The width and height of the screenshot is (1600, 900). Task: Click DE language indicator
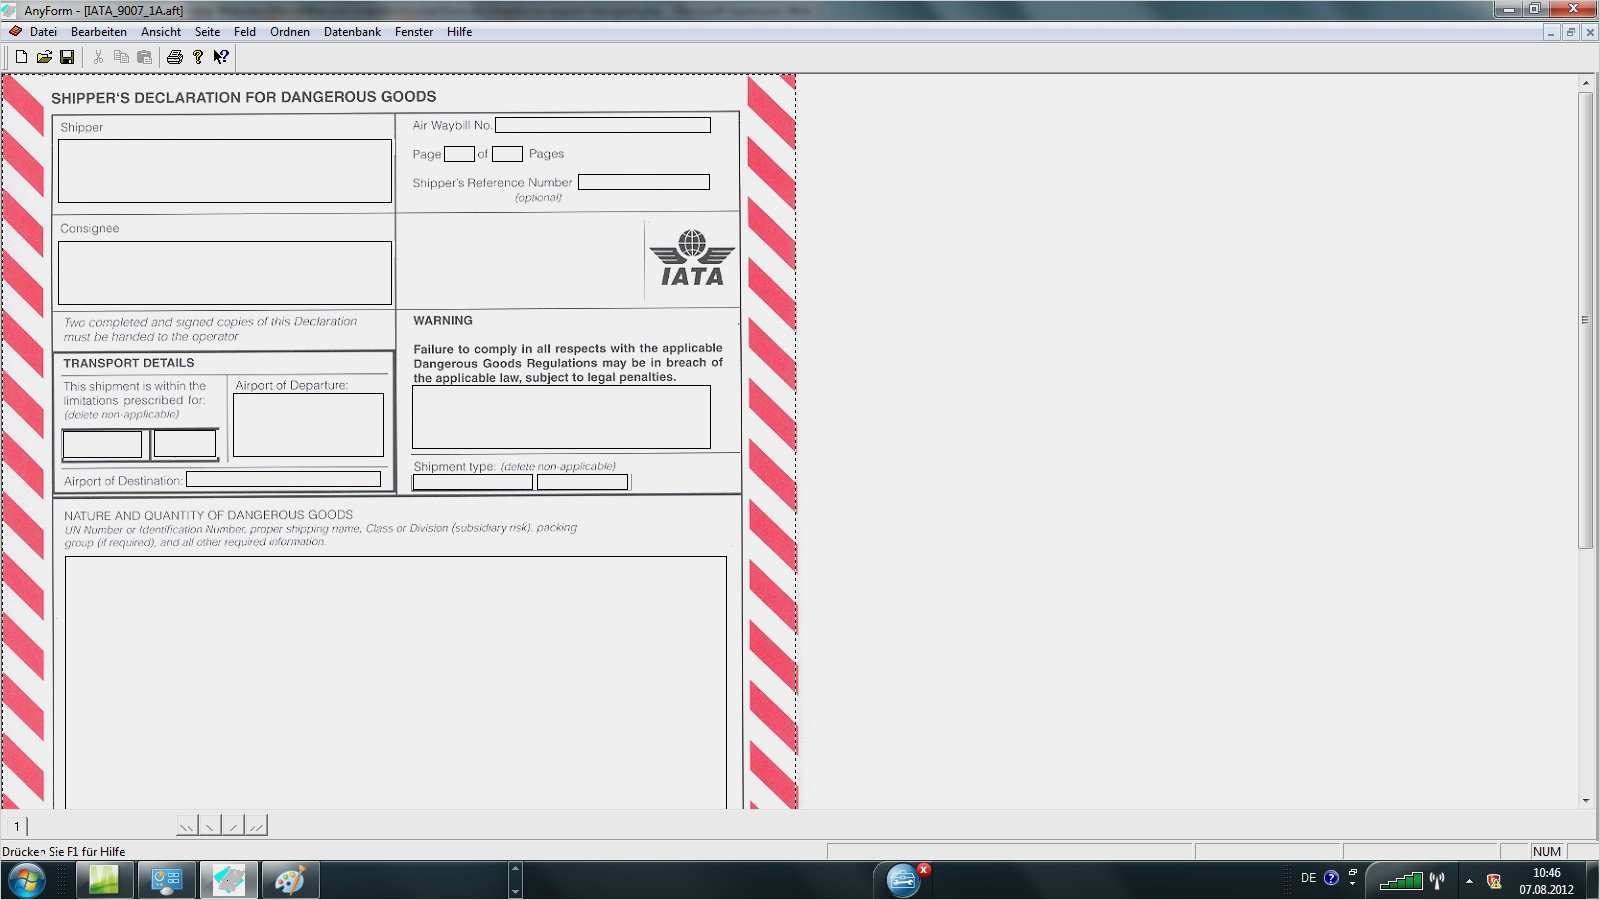(1308, 878)
